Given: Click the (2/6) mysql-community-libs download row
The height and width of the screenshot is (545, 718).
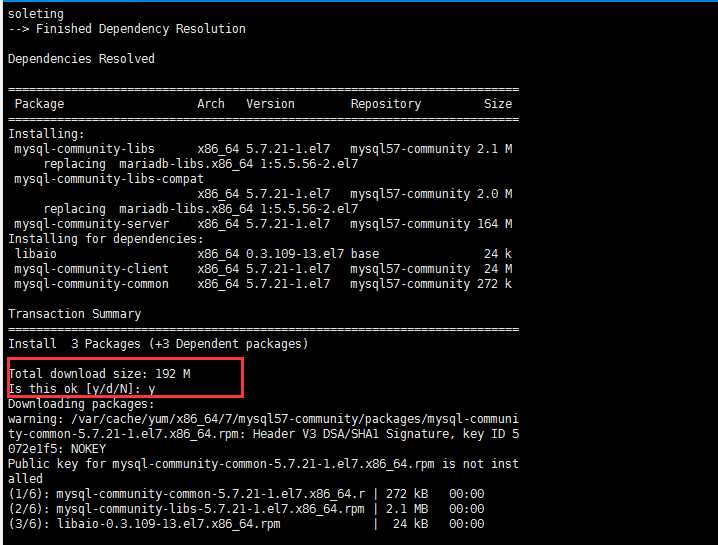Looking at the screenshot, I should point(246,509).
